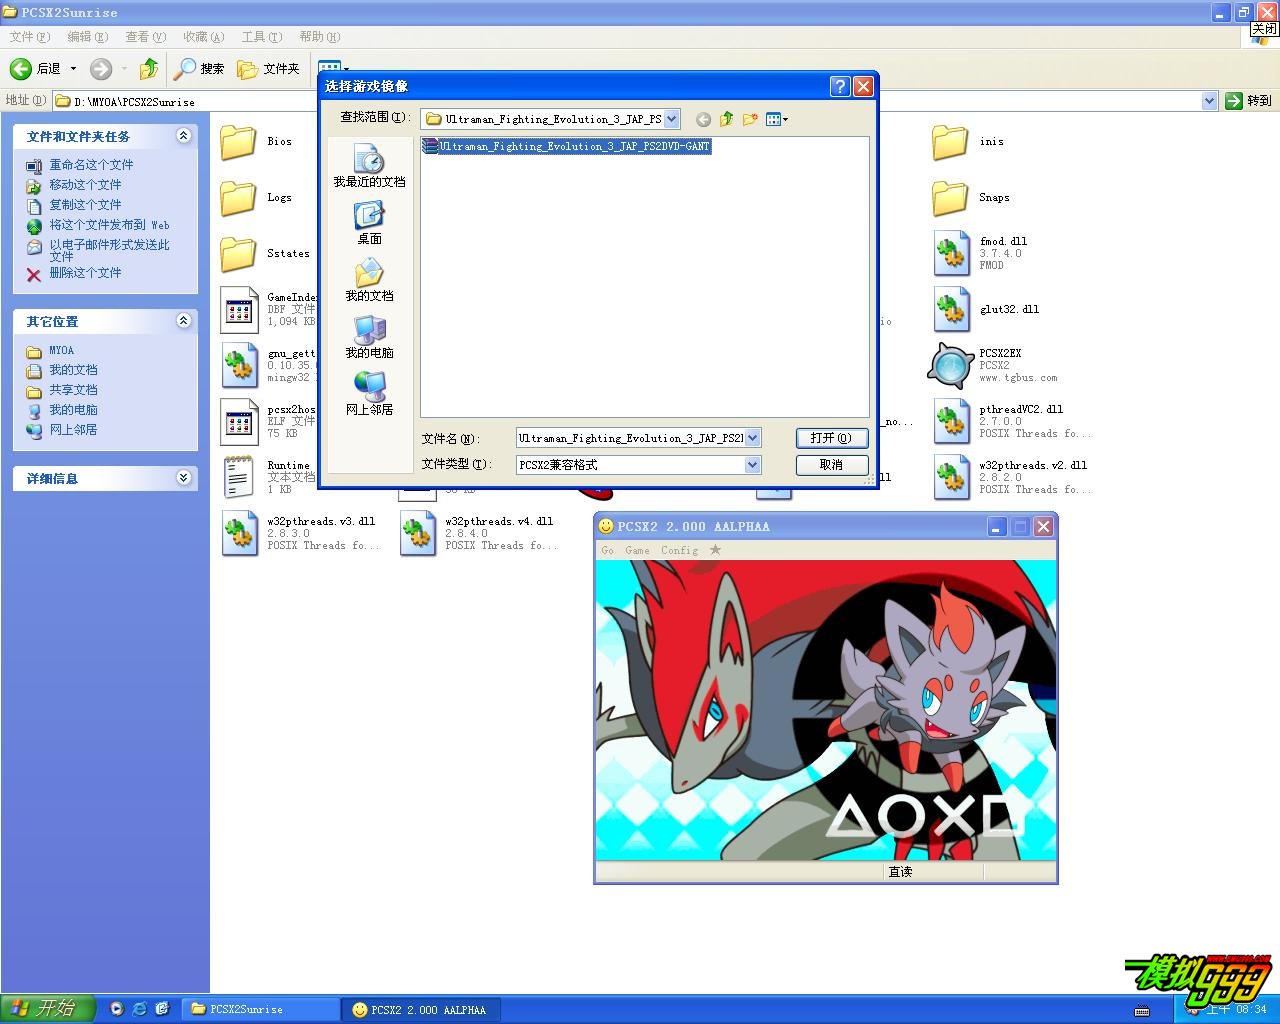Go up one folder level in Explorer toolbar
1280x1024 pixels.
(x=149, y=69)
